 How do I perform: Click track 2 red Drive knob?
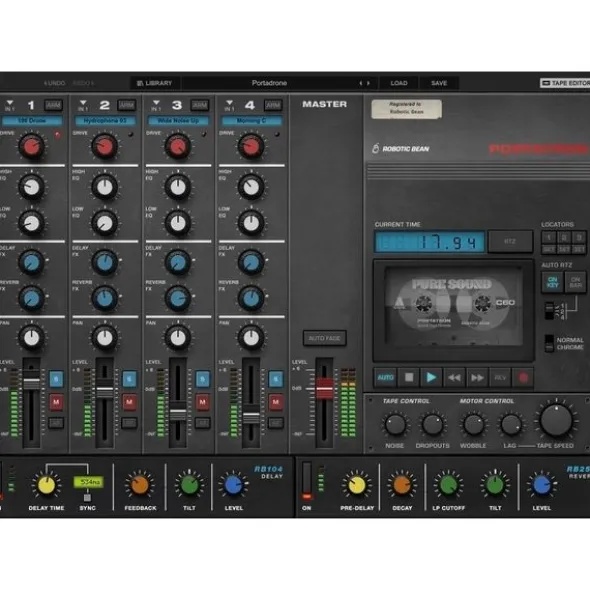(x=104, y=146)
